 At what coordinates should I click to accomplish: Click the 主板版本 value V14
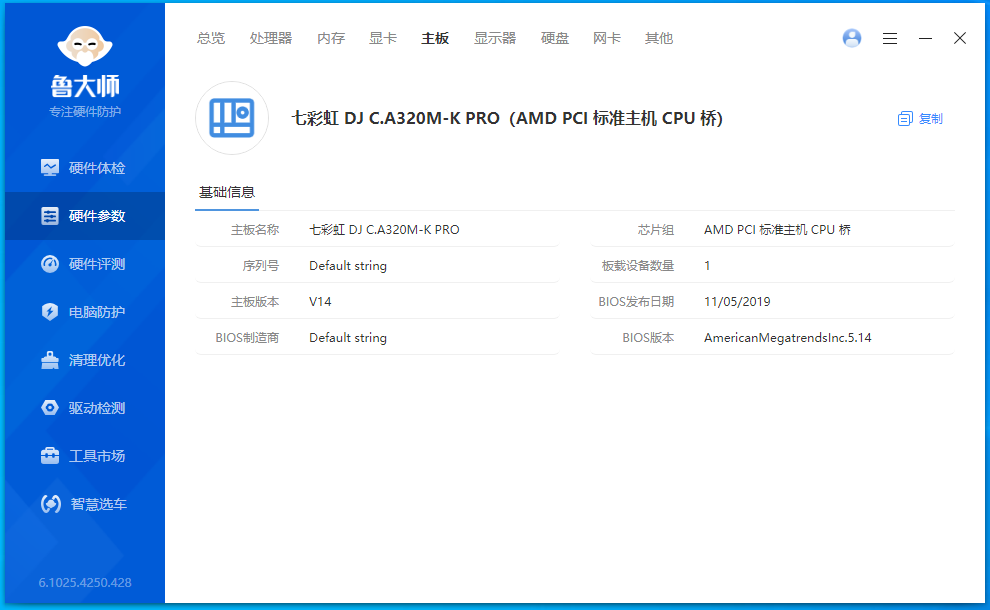[x=320, y=302]
